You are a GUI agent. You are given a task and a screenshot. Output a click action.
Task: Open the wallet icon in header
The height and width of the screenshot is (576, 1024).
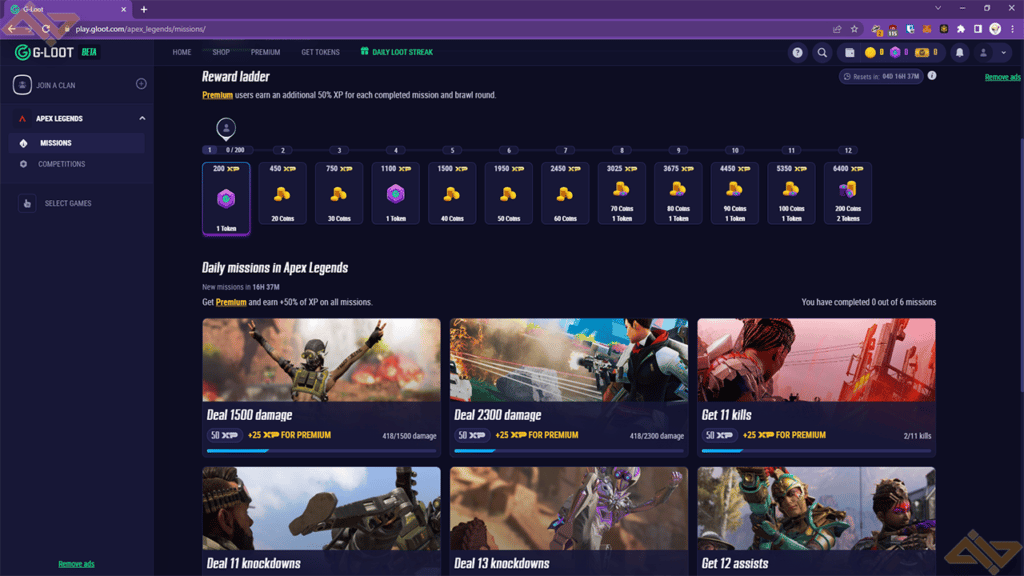[x=850, y=52]
